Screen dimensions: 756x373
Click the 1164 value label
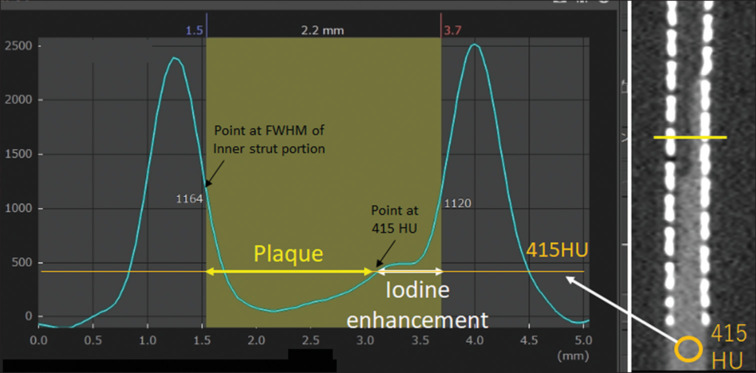coord(189,199)
